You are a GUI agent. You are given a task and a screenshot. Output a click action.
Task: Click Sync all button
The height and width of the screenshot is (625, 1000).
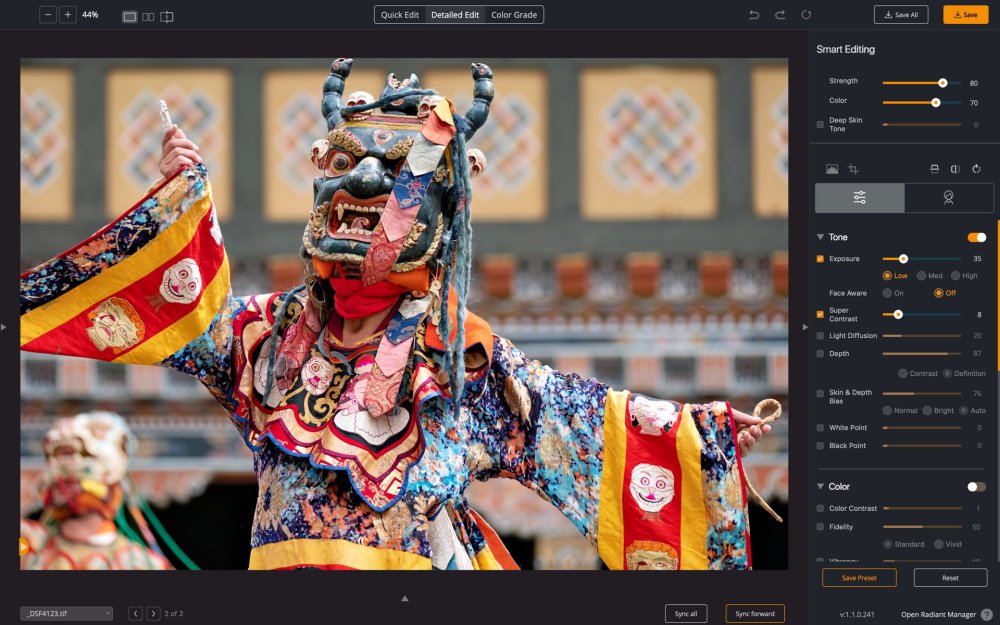686,614
